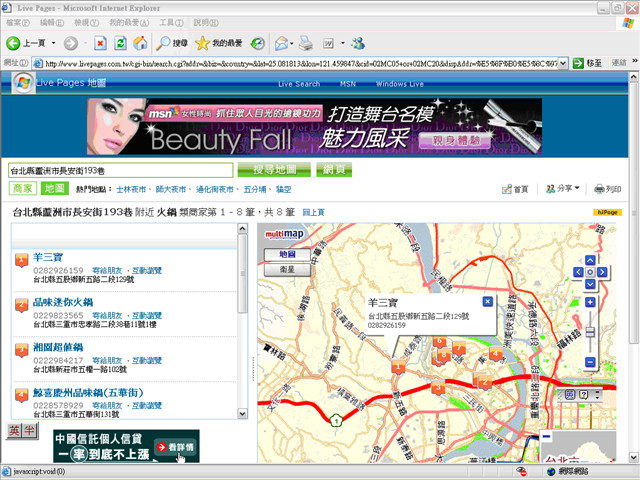The image size is (640, 480).
Task: Close the 羊三寶 map info popup
Action: [487, 301]
